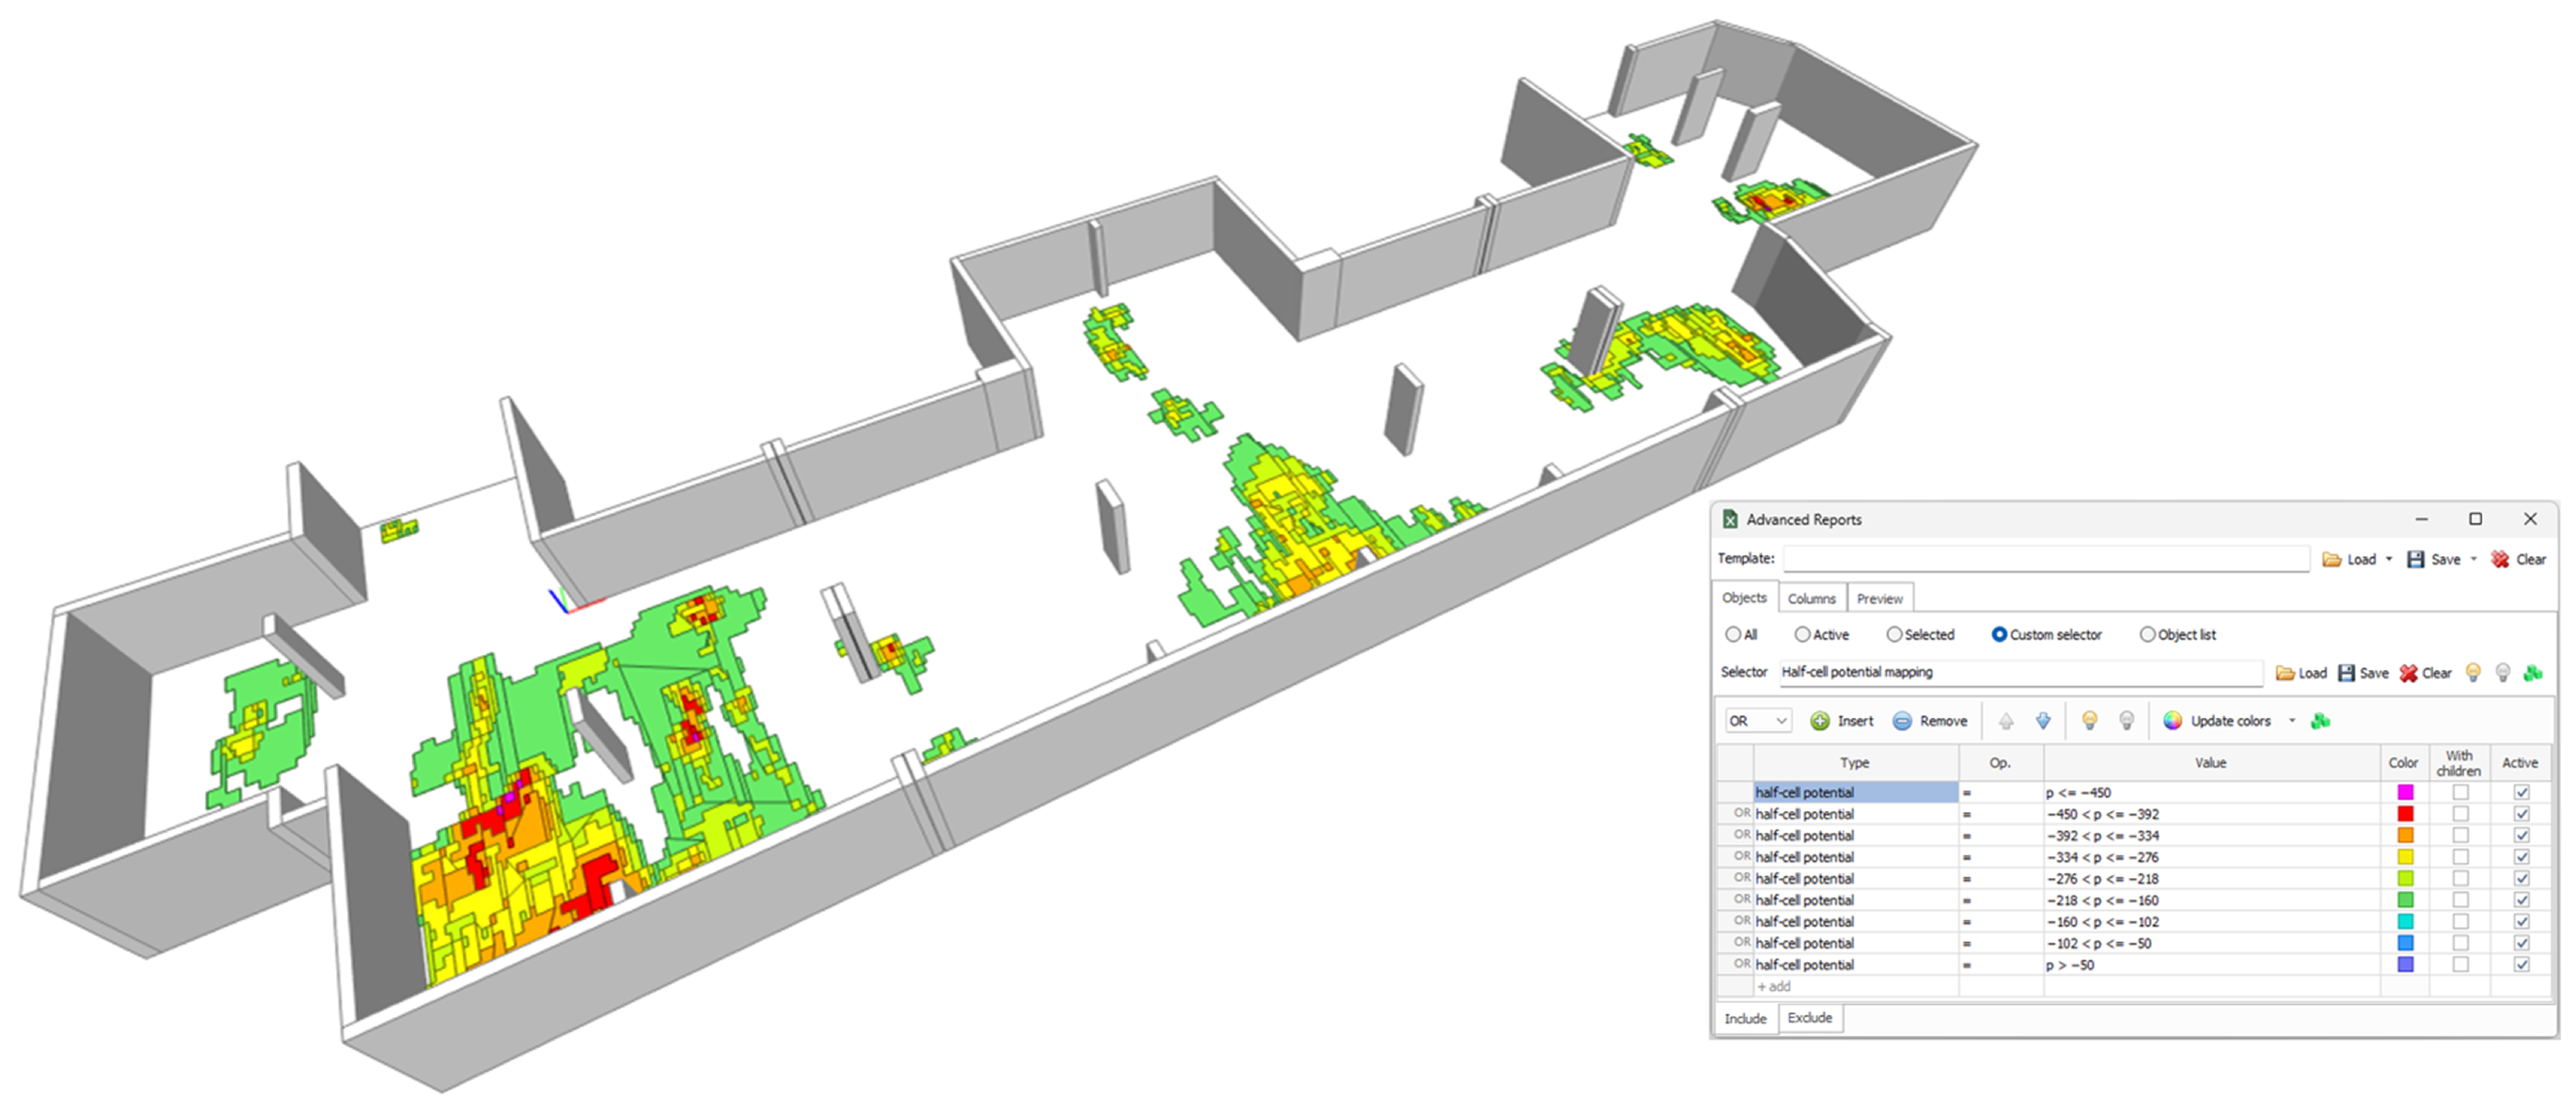Click the Template Clear red X icon
Screen dimensions: 2576x1107
(2499, 559)
